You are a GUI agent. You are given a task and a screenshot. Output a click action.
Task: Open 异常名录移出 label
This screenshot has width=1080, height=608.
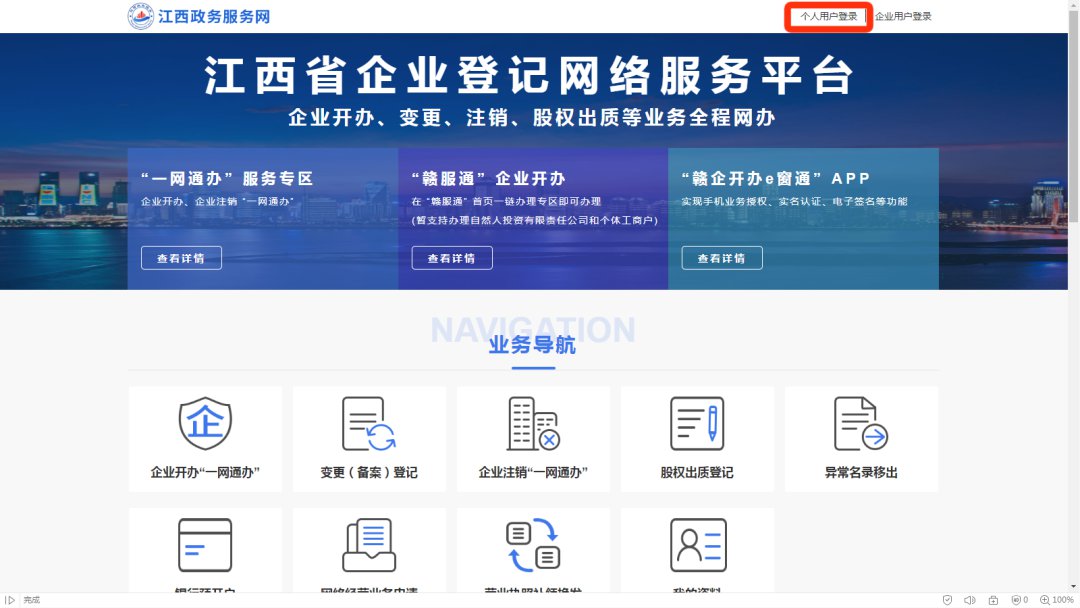(x=861, y=472)
